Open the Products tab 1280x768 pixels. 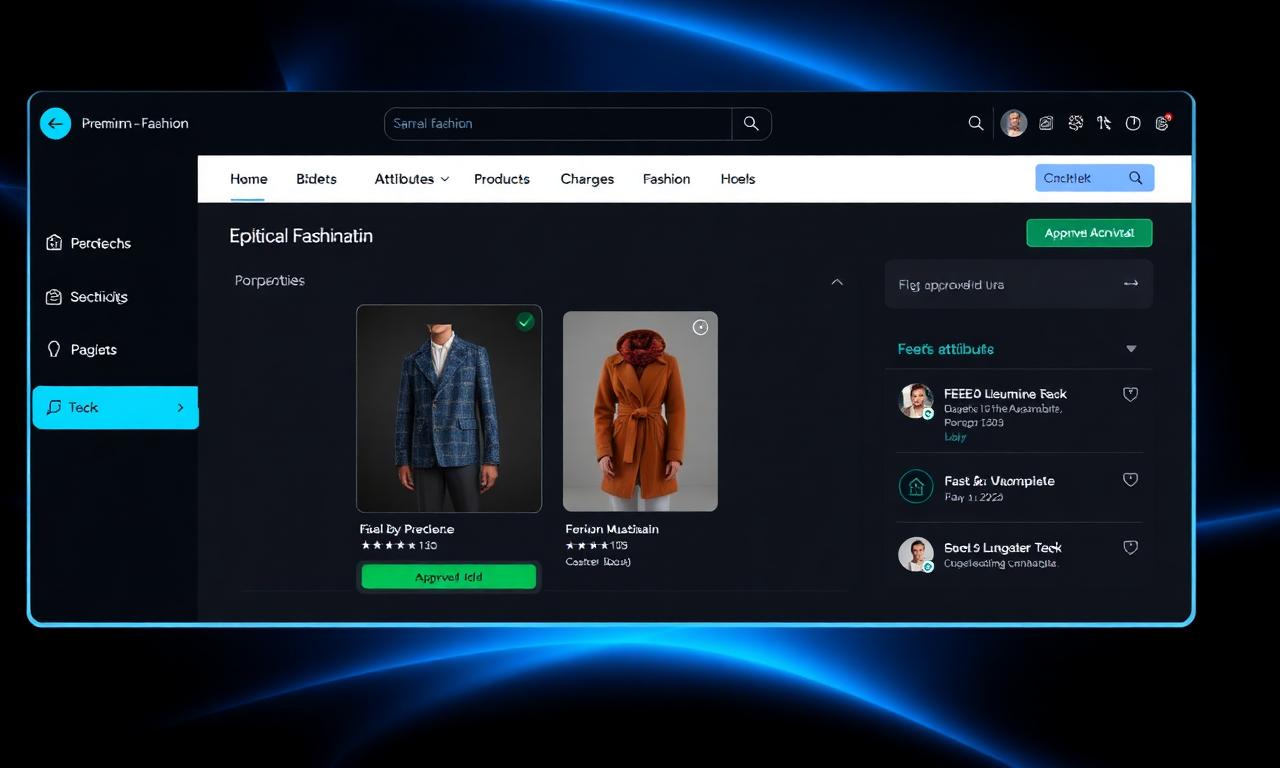click(x=502, y=179)
